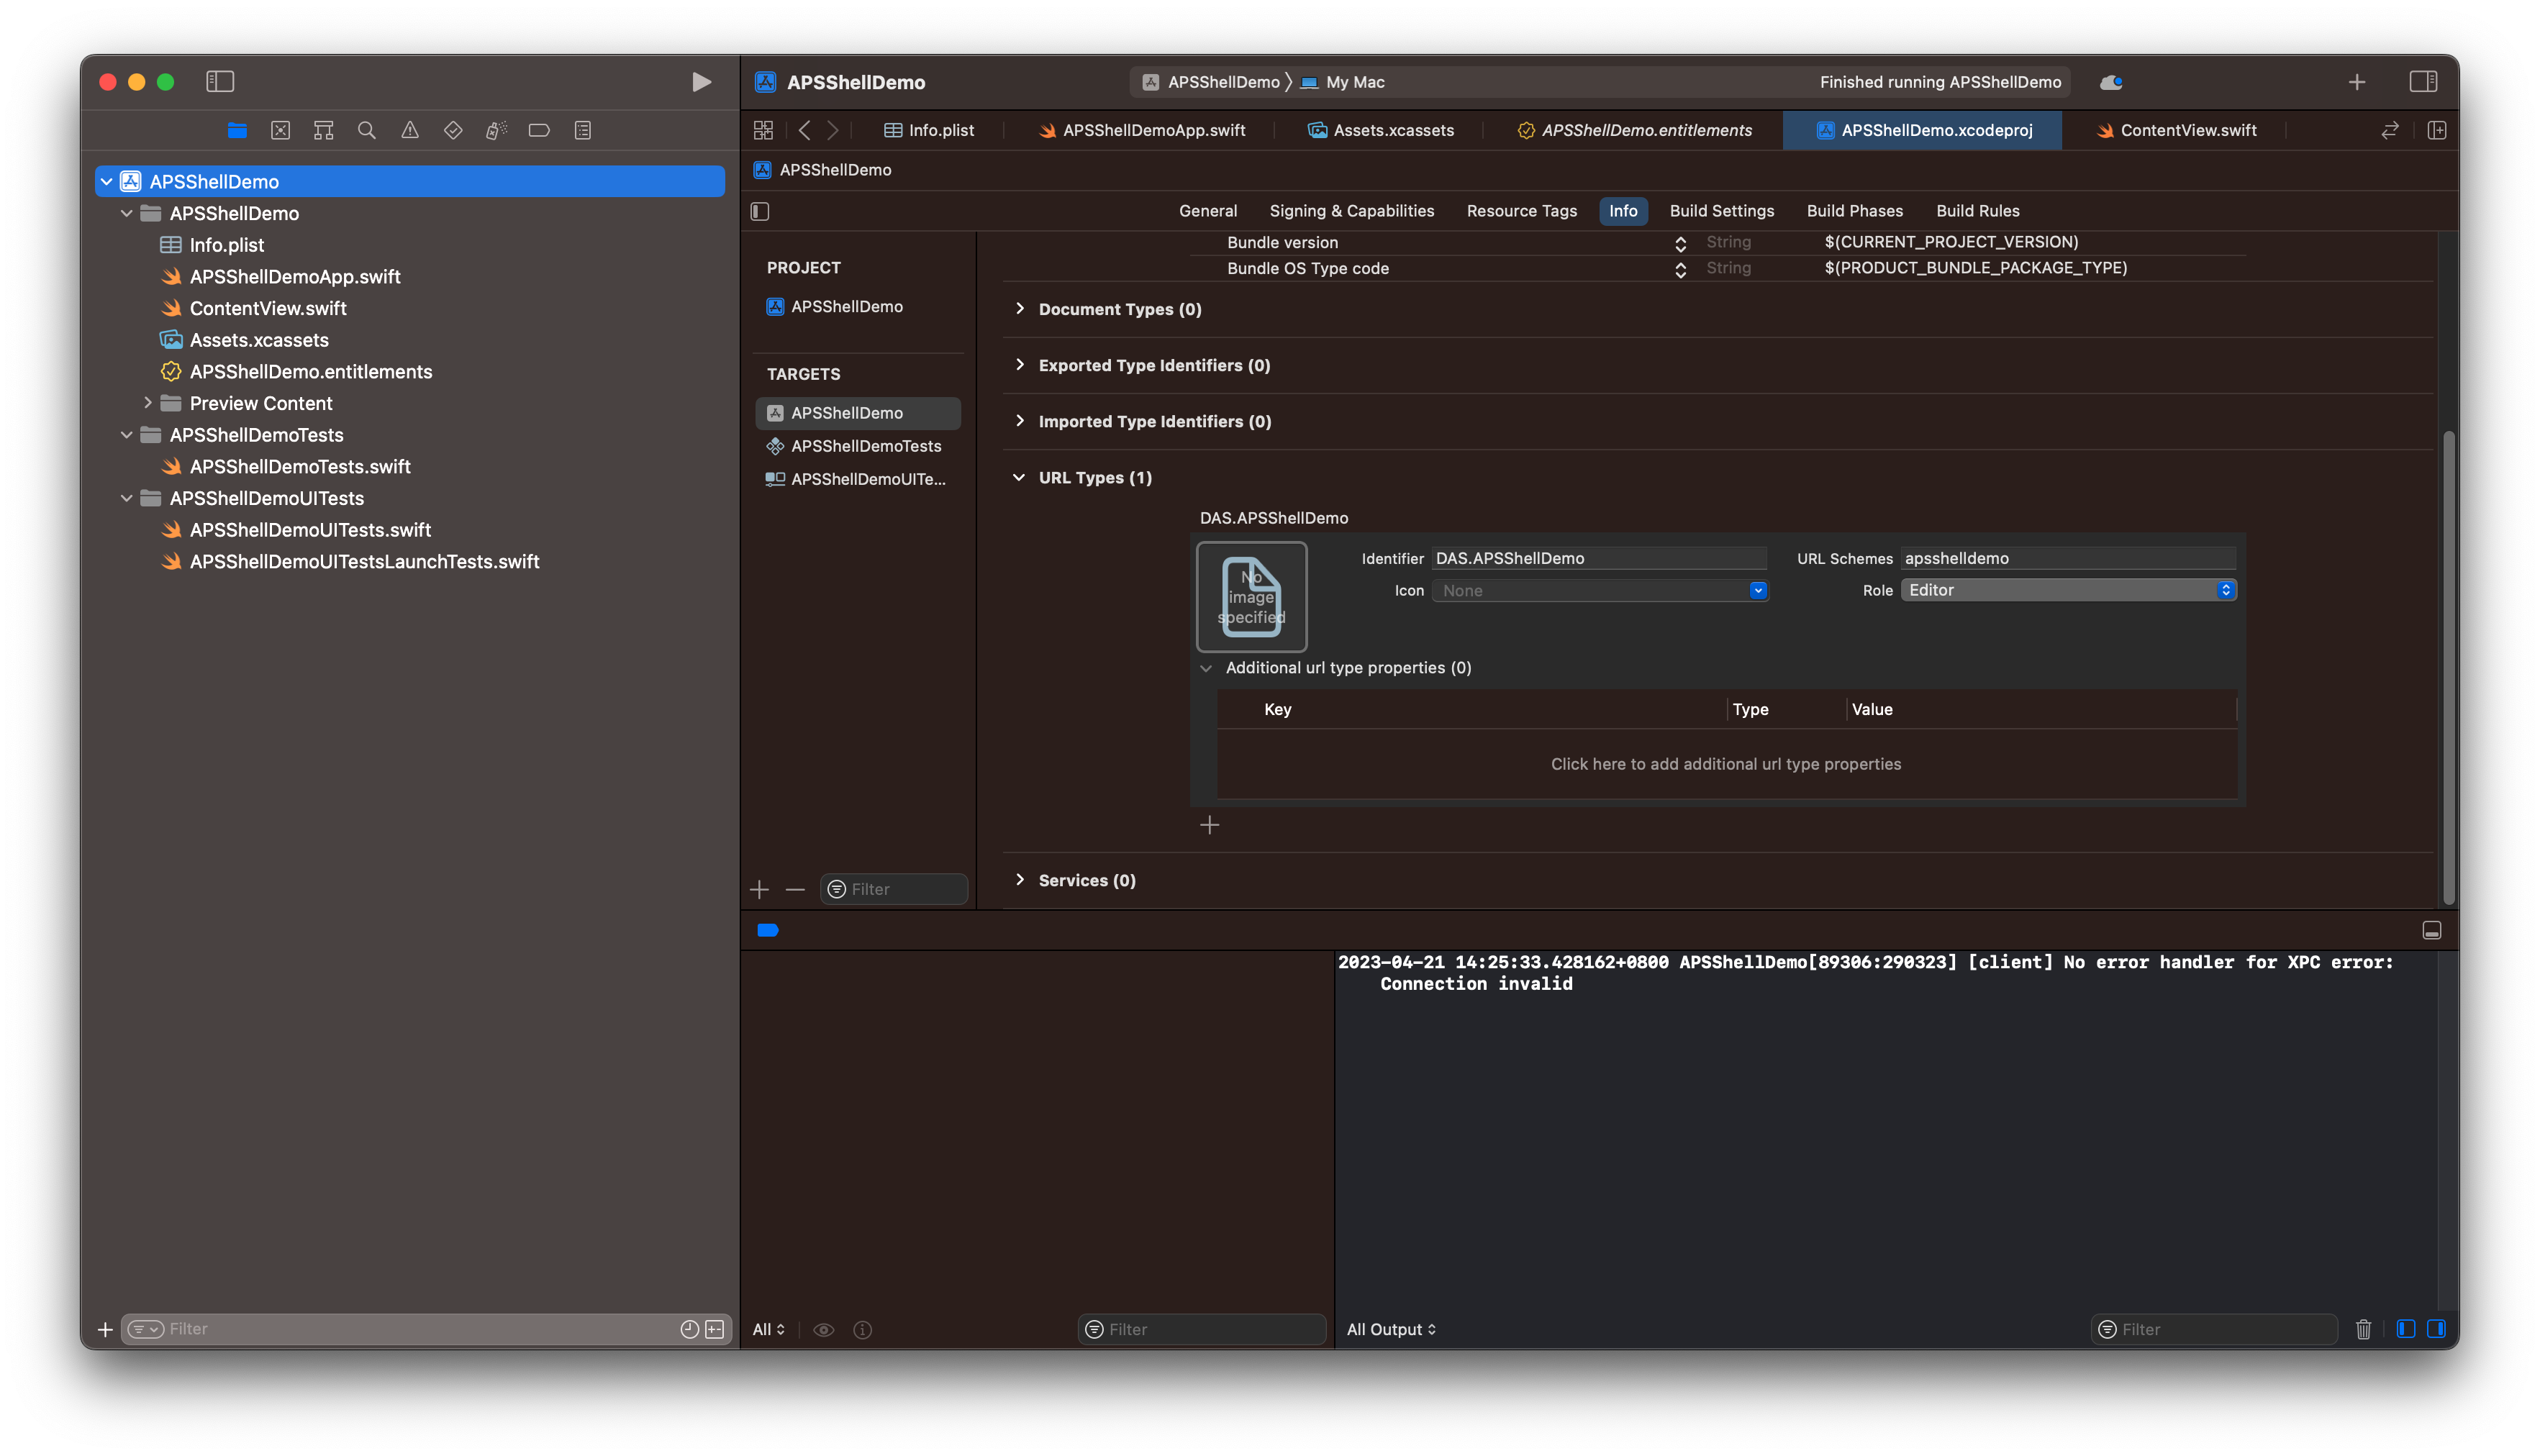
Task: Go back with the editor back arrow
Action: tap(805, 130)
